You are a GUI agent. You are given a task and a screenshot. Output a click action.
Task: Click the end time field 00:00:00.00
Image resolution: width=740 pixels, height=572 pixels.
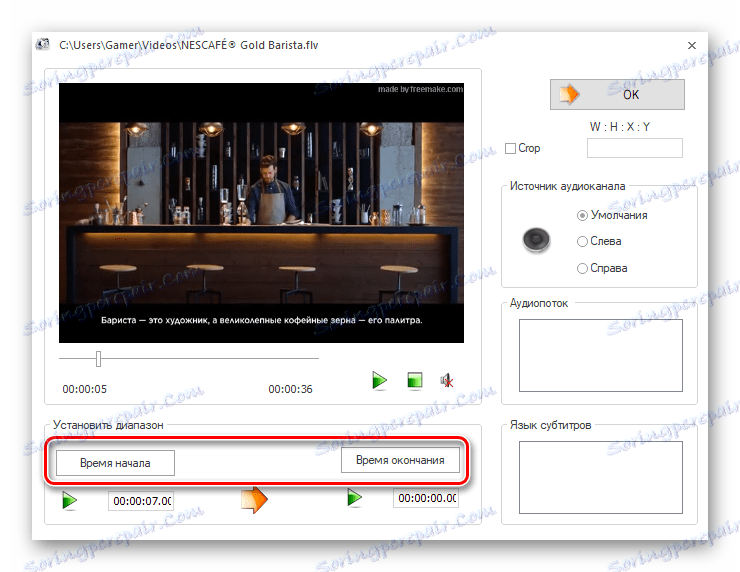coord(426,498)
